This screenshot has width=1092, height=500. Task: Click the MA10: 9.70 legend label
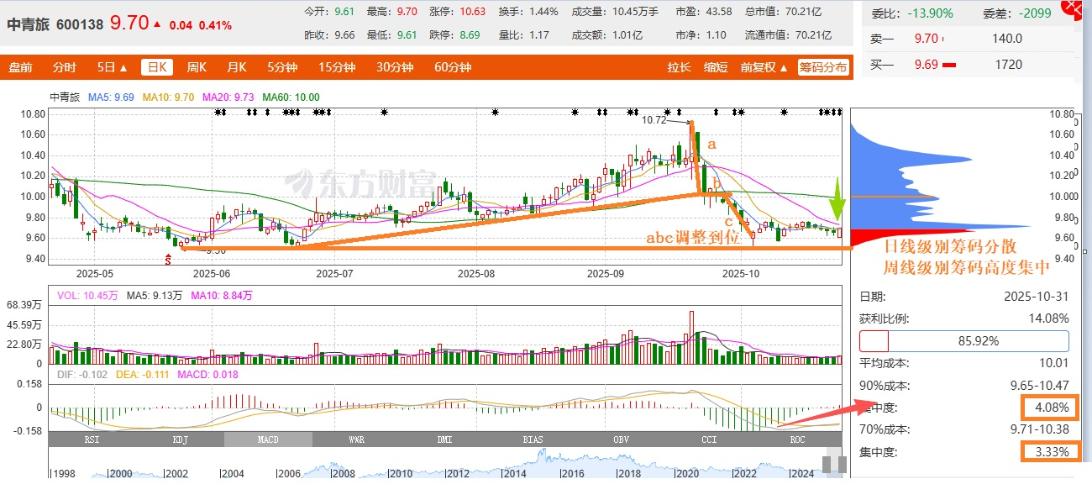point(169,97)
